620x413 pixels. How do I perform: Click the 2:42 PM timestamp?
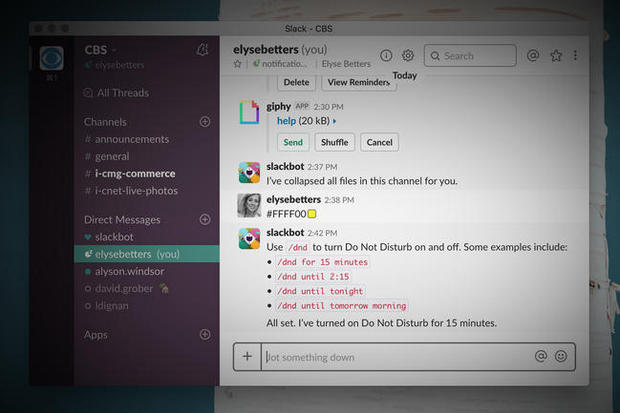click(x=322, y=233)
